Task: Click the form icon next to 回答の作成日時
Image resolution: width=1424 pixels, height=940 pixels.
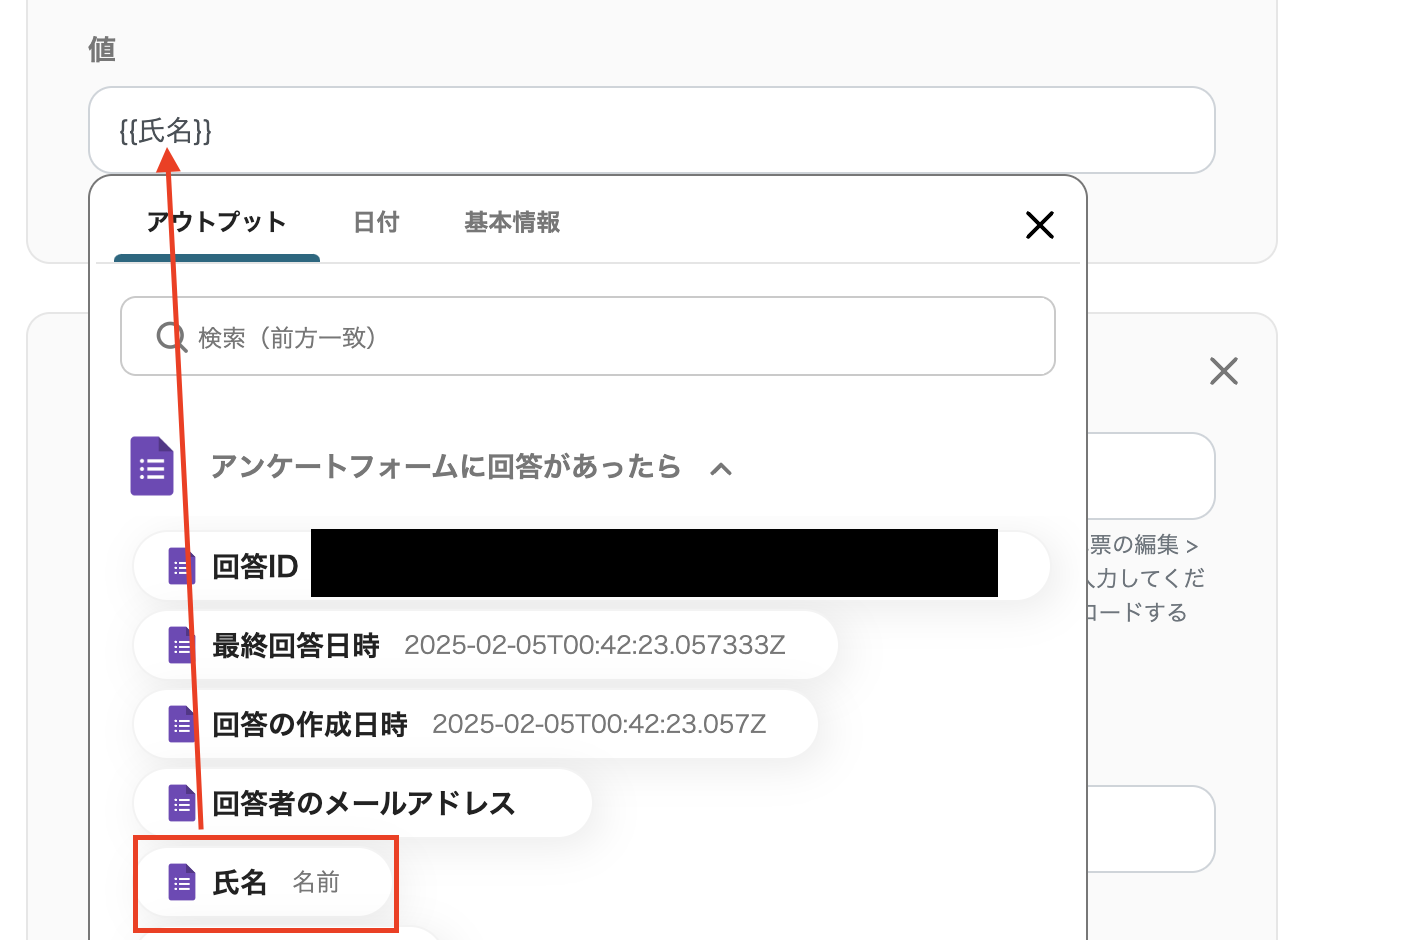Action: click(x=181, y=724)
